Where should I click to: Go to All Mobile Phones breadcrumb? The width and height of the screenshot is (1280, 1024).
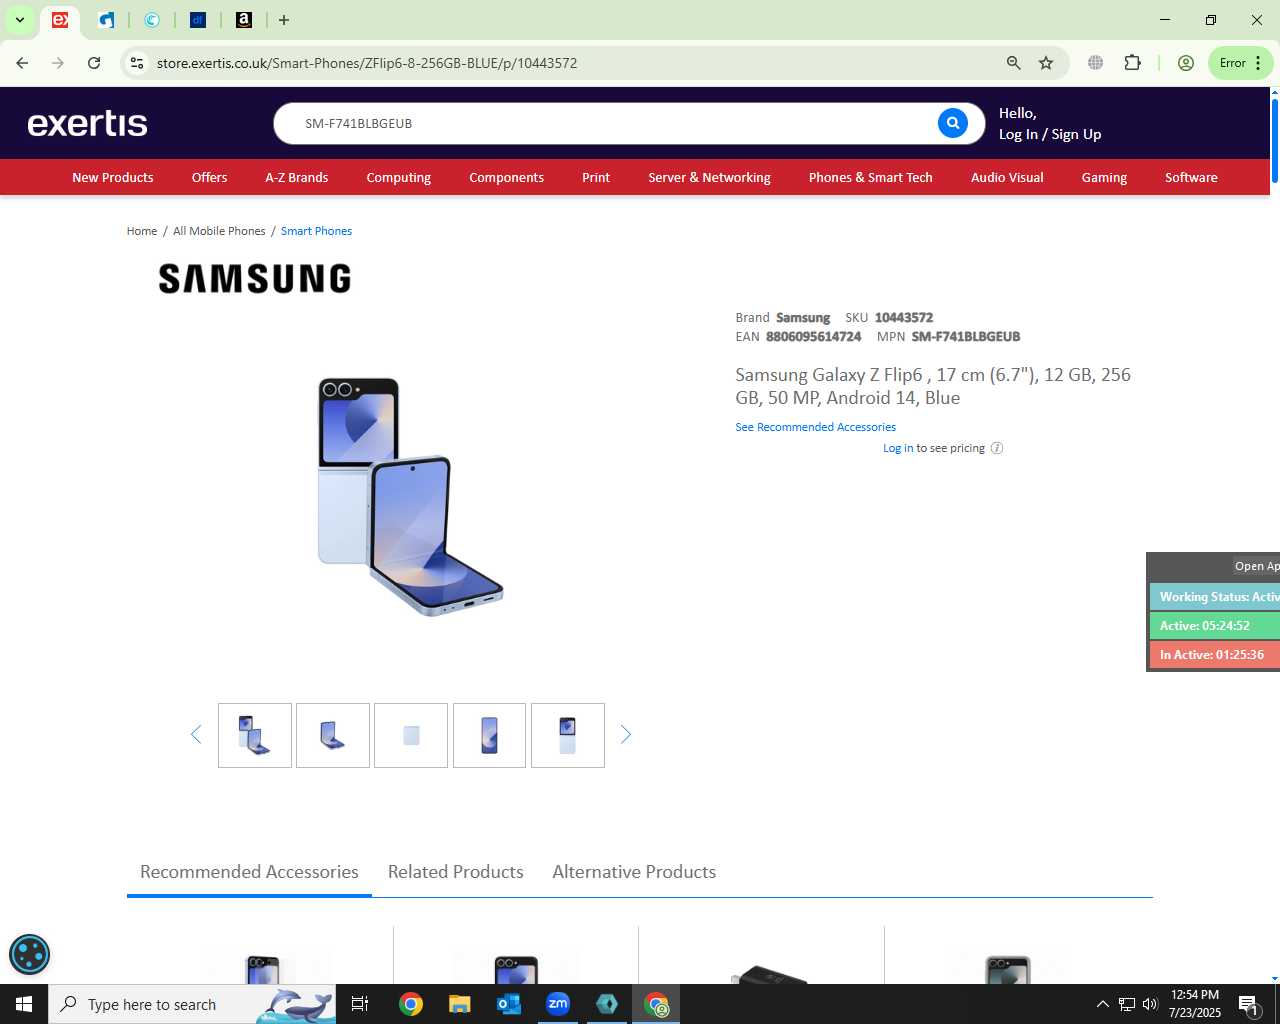(x=219, y=231)
